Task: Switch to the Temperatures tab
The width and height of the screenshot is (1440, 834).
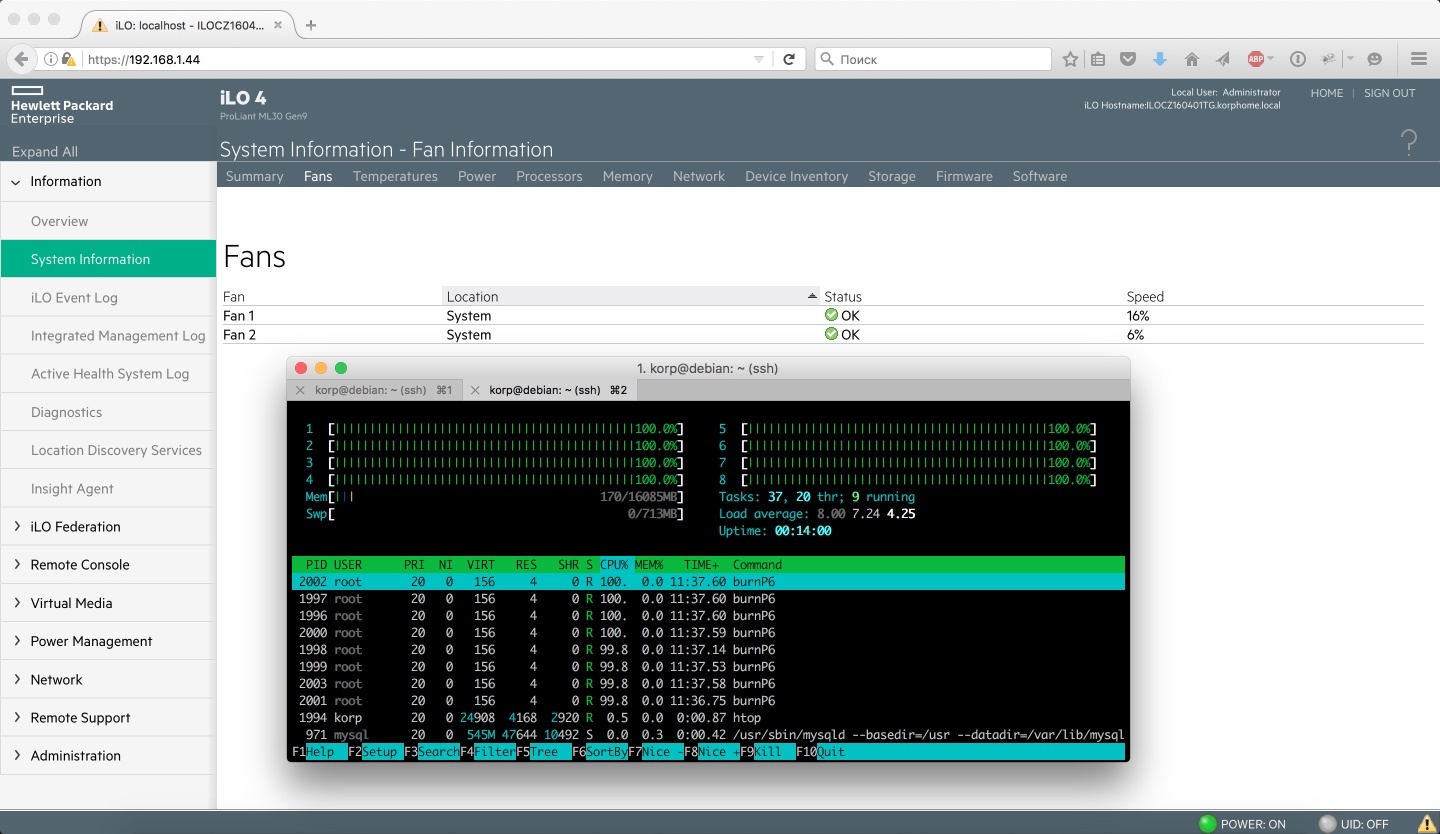Action: coord(395,176)
